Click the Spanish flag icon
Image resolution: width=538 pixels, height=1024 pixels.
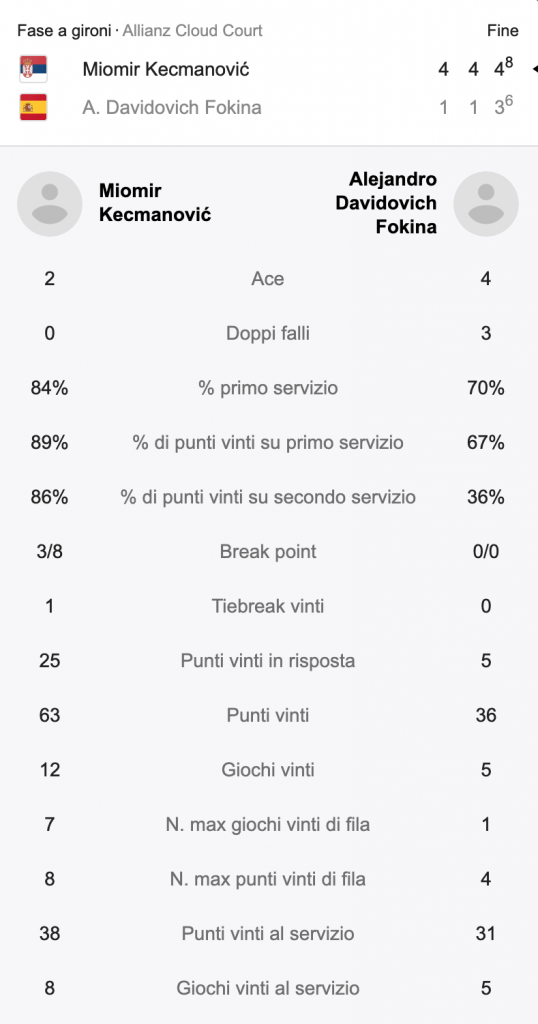[33, 107]
